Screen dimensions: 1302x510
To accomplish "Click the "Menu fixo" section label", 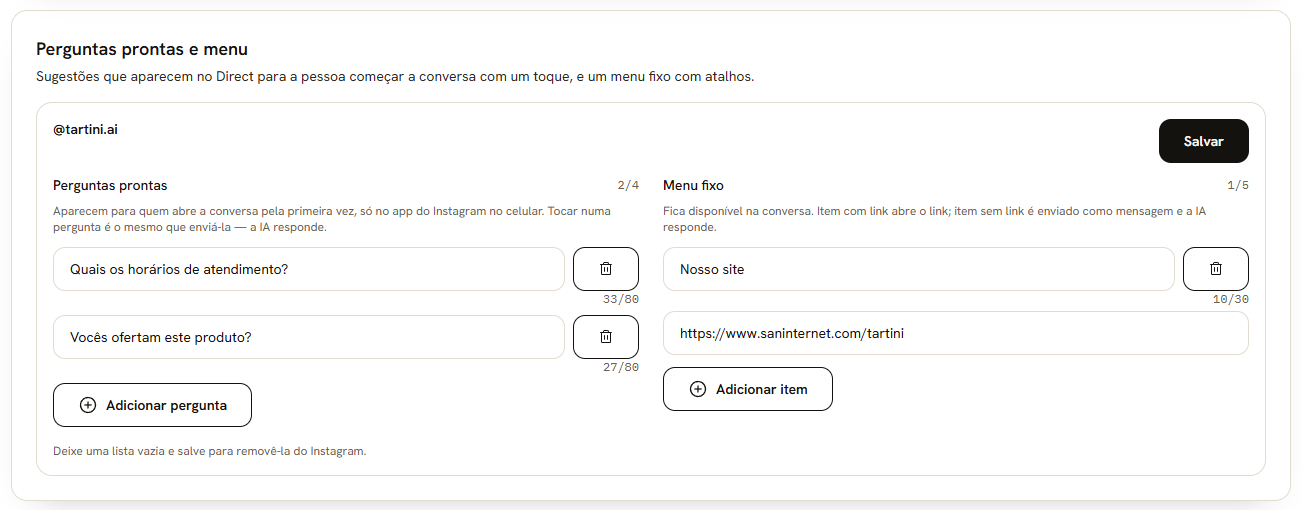I will 693,185.
